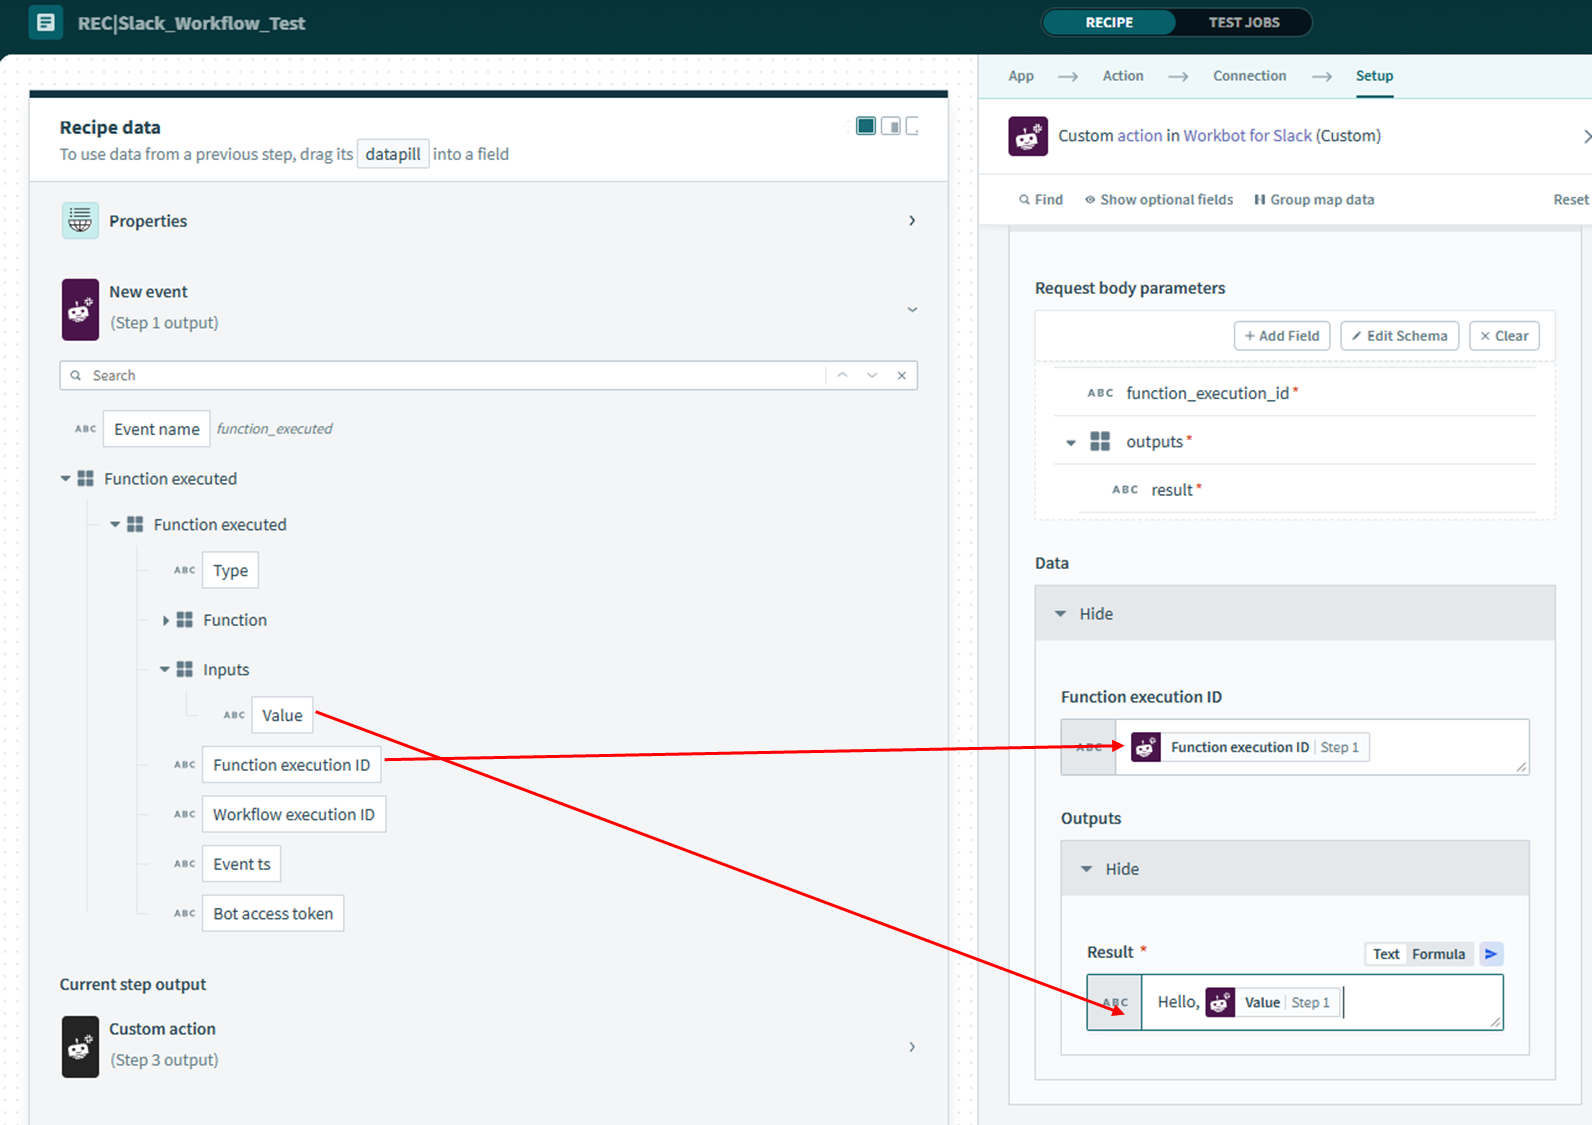Click the outputs object grid icon in schema
1592x1125 pixels.
click(1100, 441)
